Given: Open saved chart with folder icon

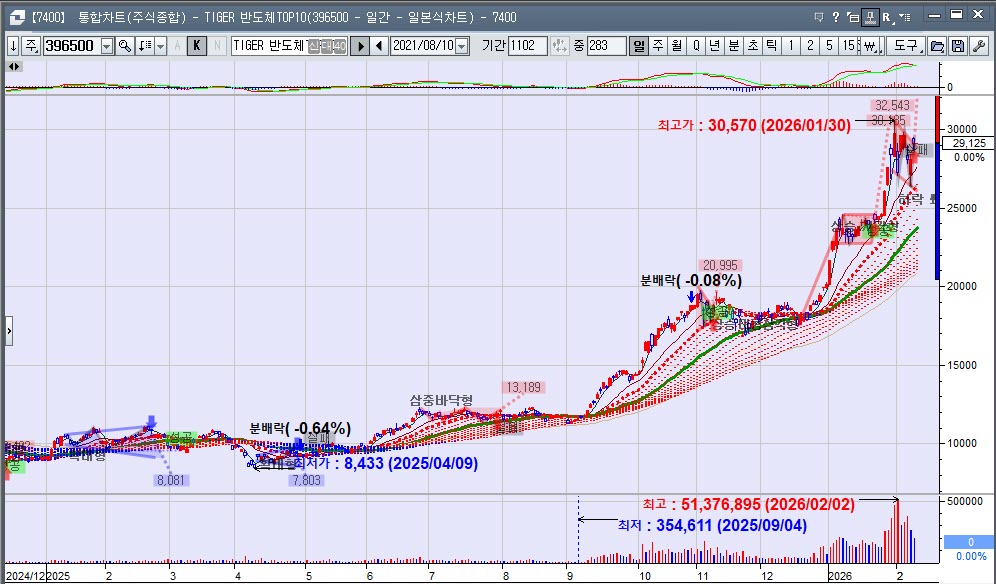Looking at the screenshot, I should click(937, 46).
